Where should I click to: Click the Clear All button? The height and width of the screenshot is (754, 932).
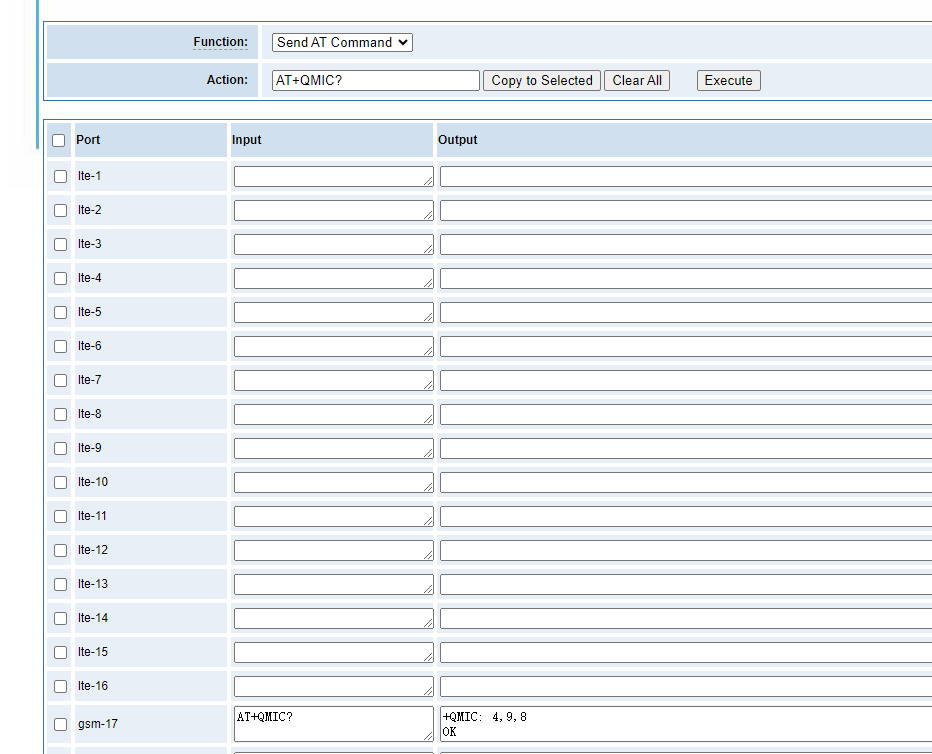pyautogui.click(x=637, y=80)
